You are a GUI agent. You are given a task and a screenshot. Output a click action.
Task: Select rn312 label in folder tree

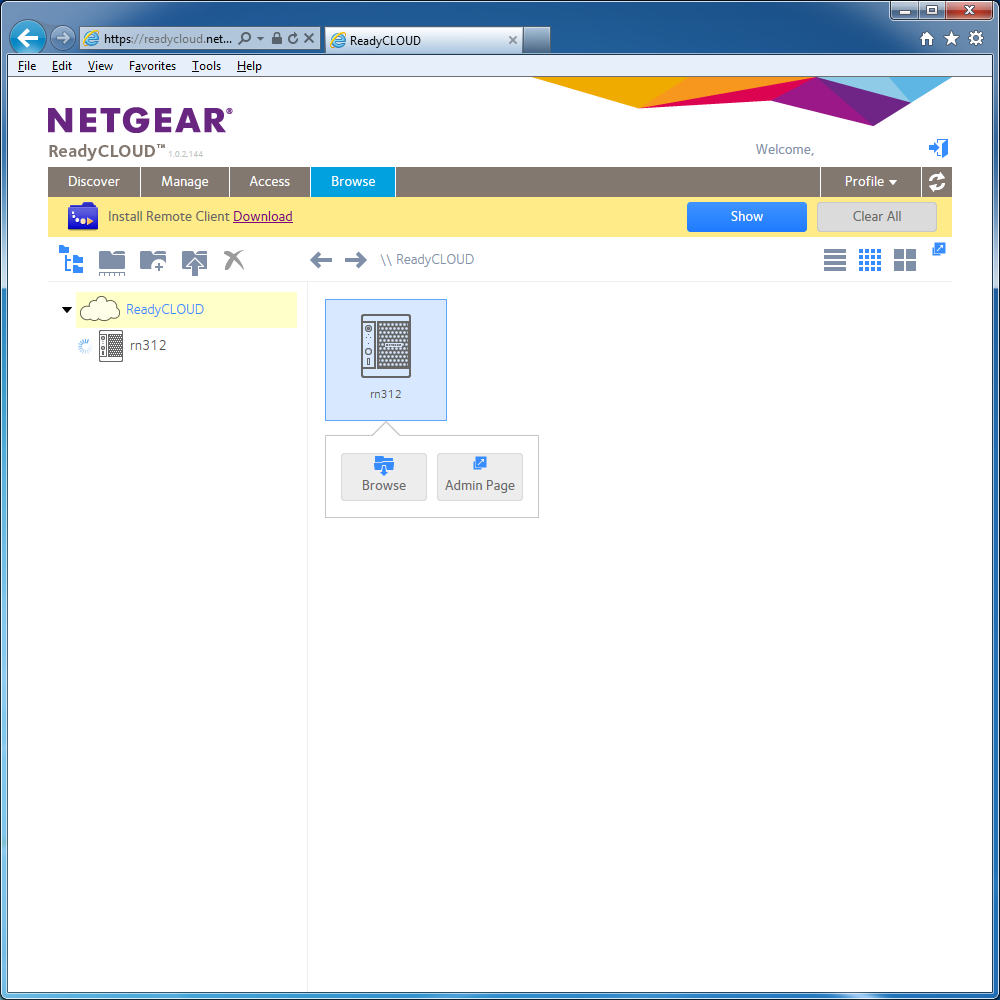[148, 346]
